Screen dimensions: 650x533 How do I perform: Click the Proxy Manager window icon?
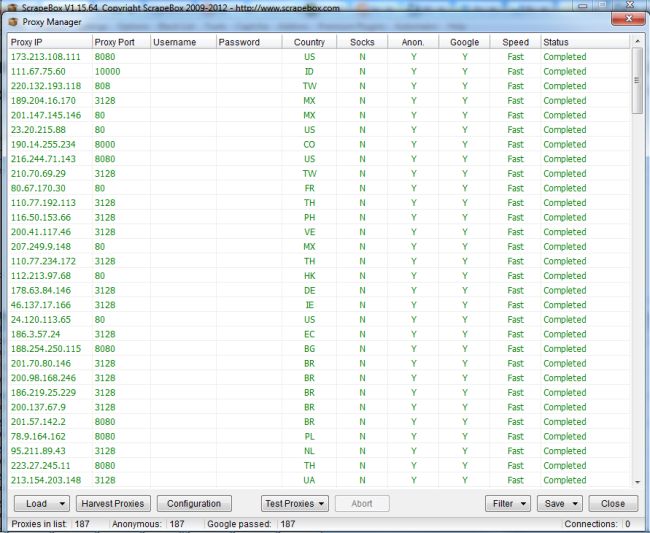(x=13, y=22)
